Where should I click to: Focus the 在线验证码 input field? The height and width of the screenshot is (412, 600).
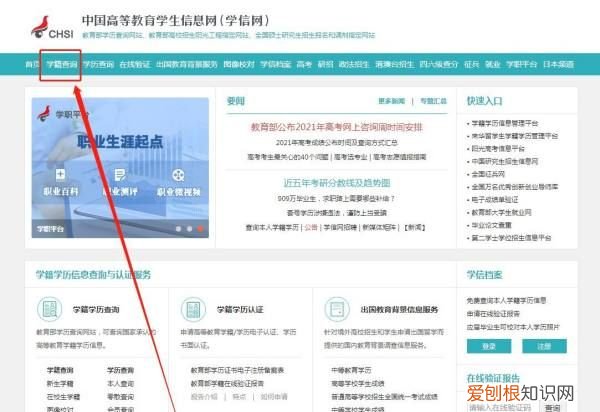501,407
